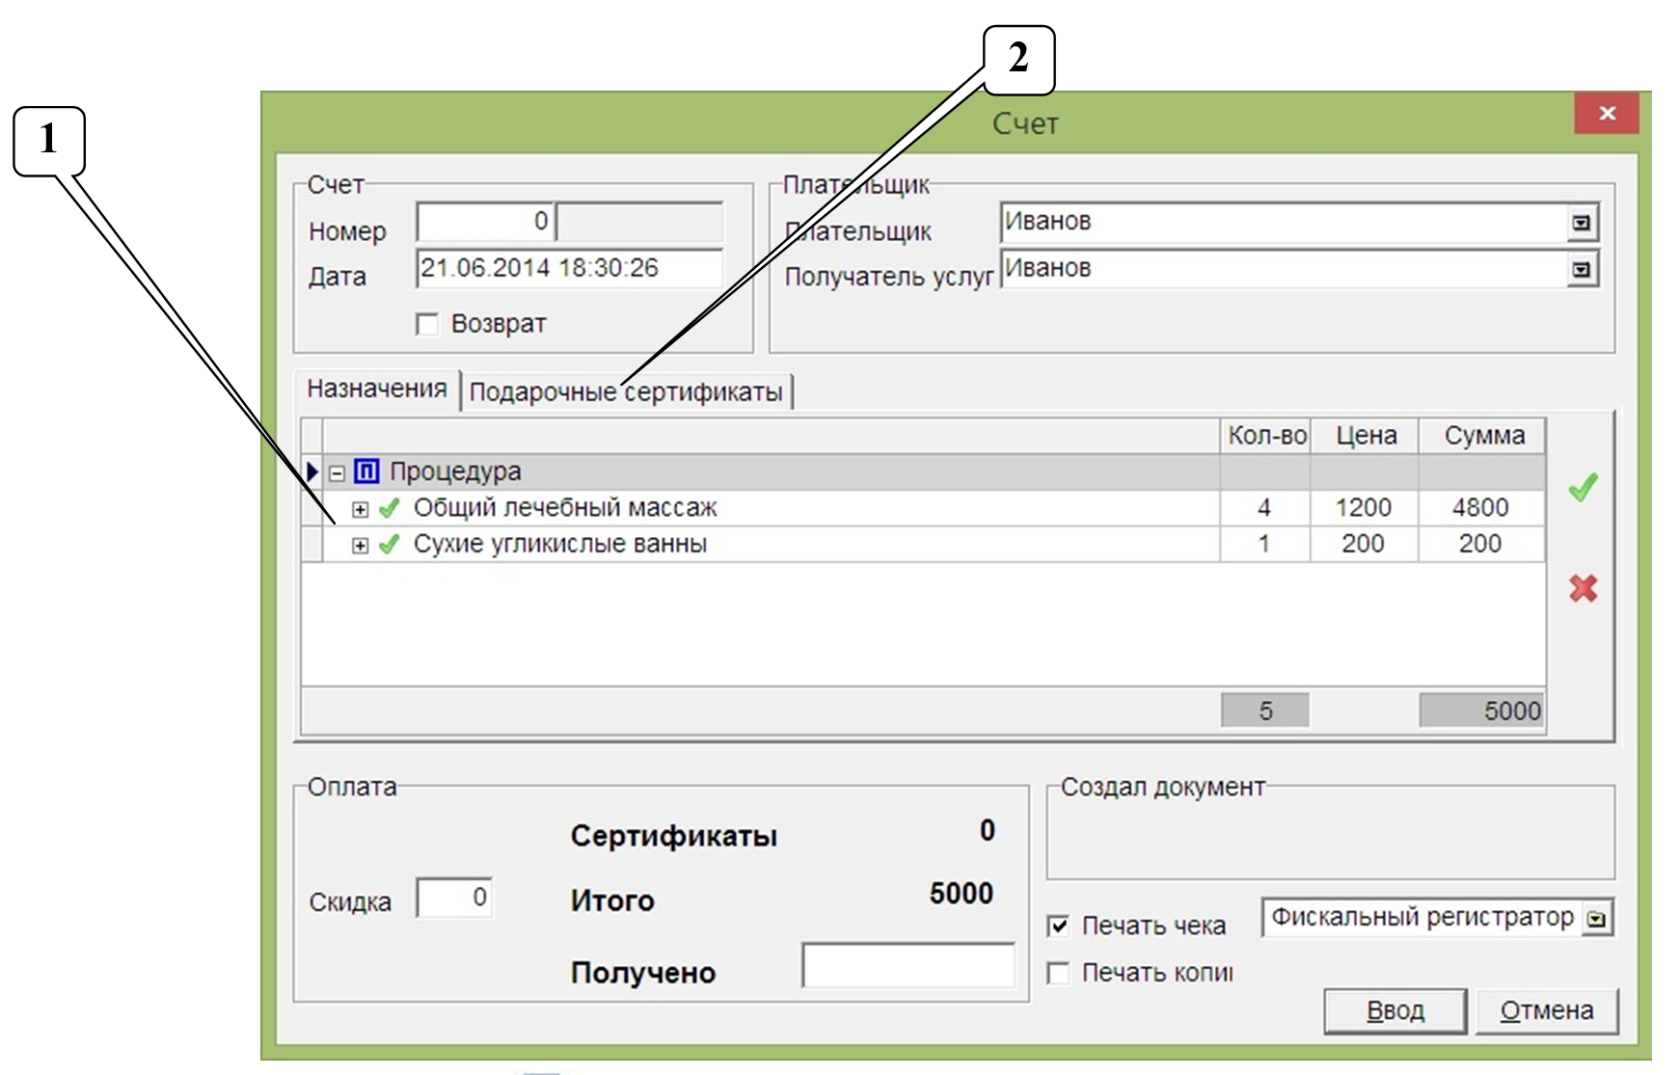The width and height of the screenshot is (1680, 1075).
Task: Open the Фискальный регистратор dropdown
Action: coord(1597,918)
